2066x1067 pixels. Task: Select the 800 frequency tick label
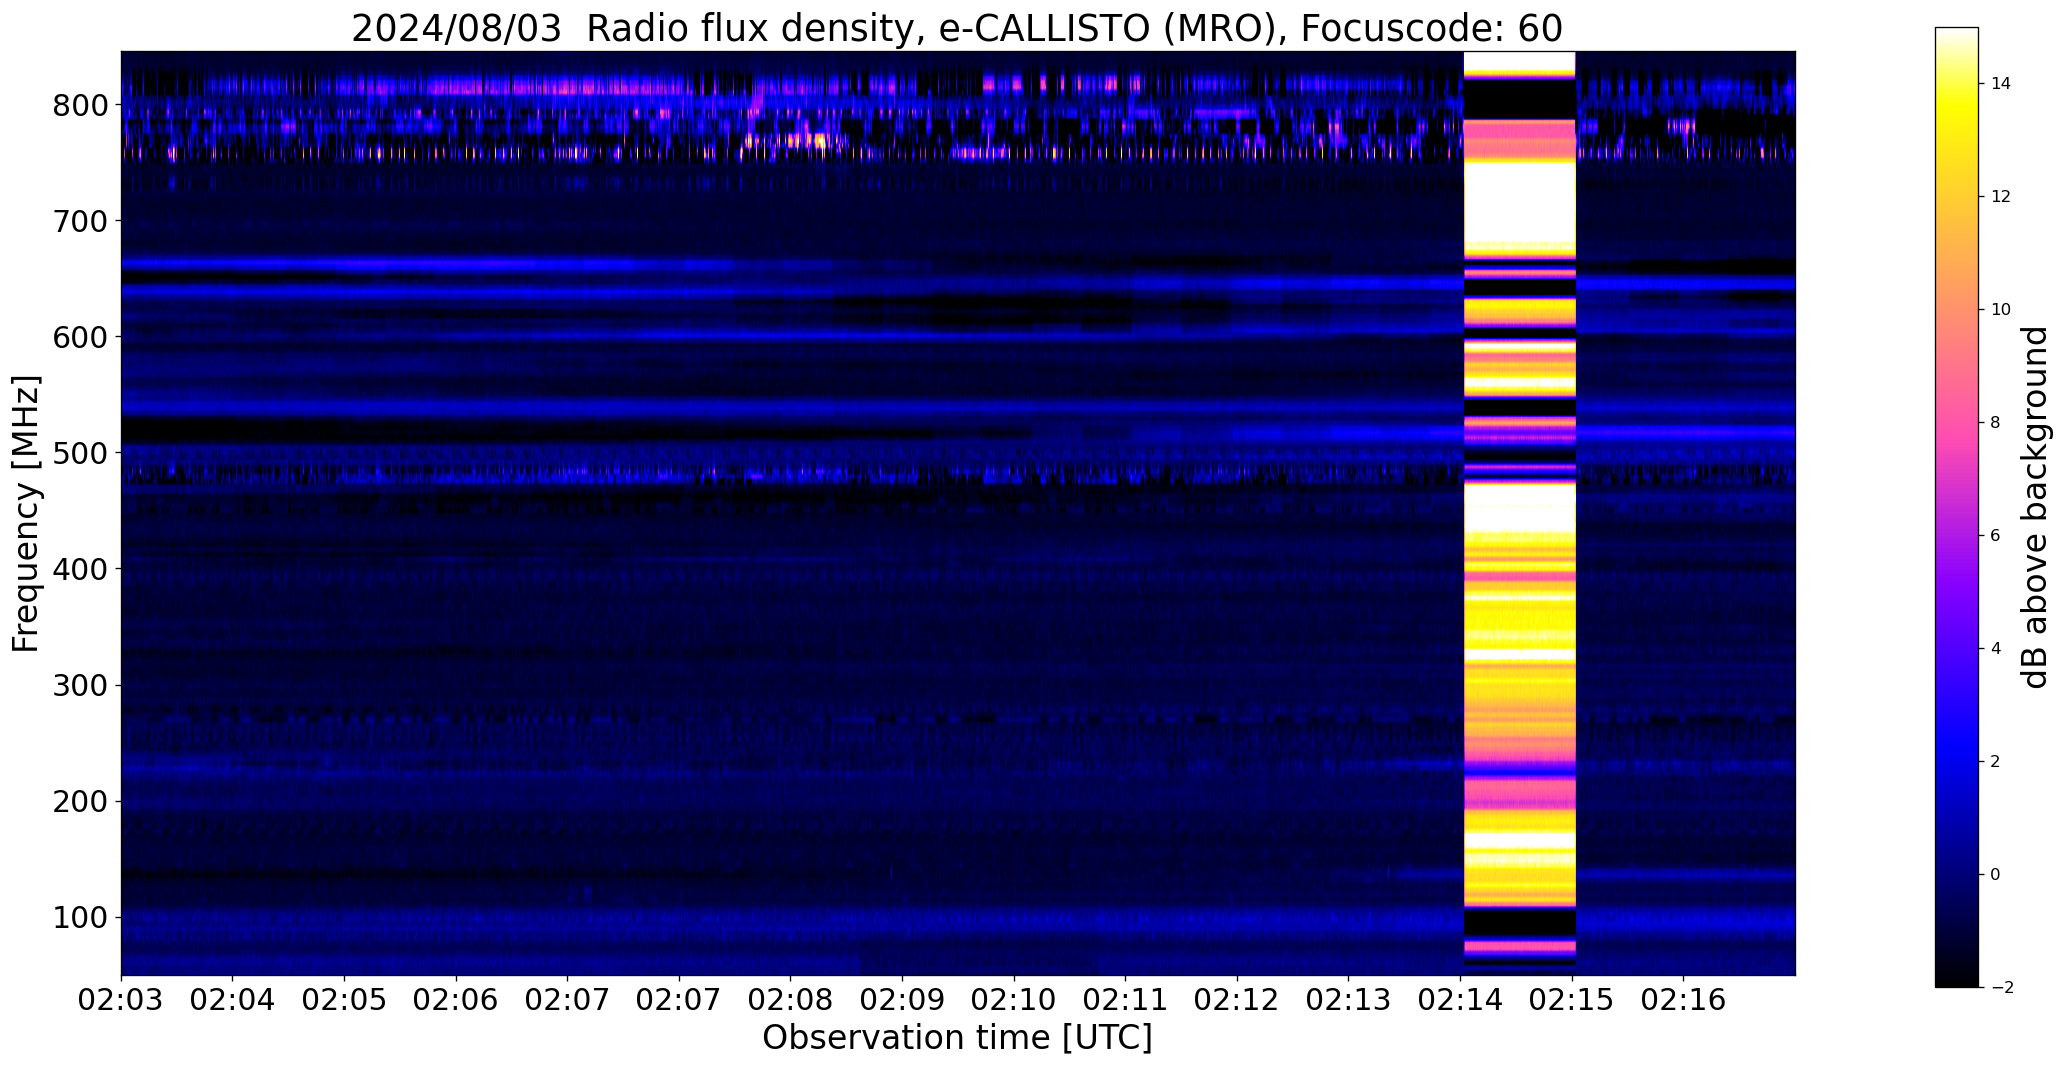pyautogui.click(x=80, y=105)
